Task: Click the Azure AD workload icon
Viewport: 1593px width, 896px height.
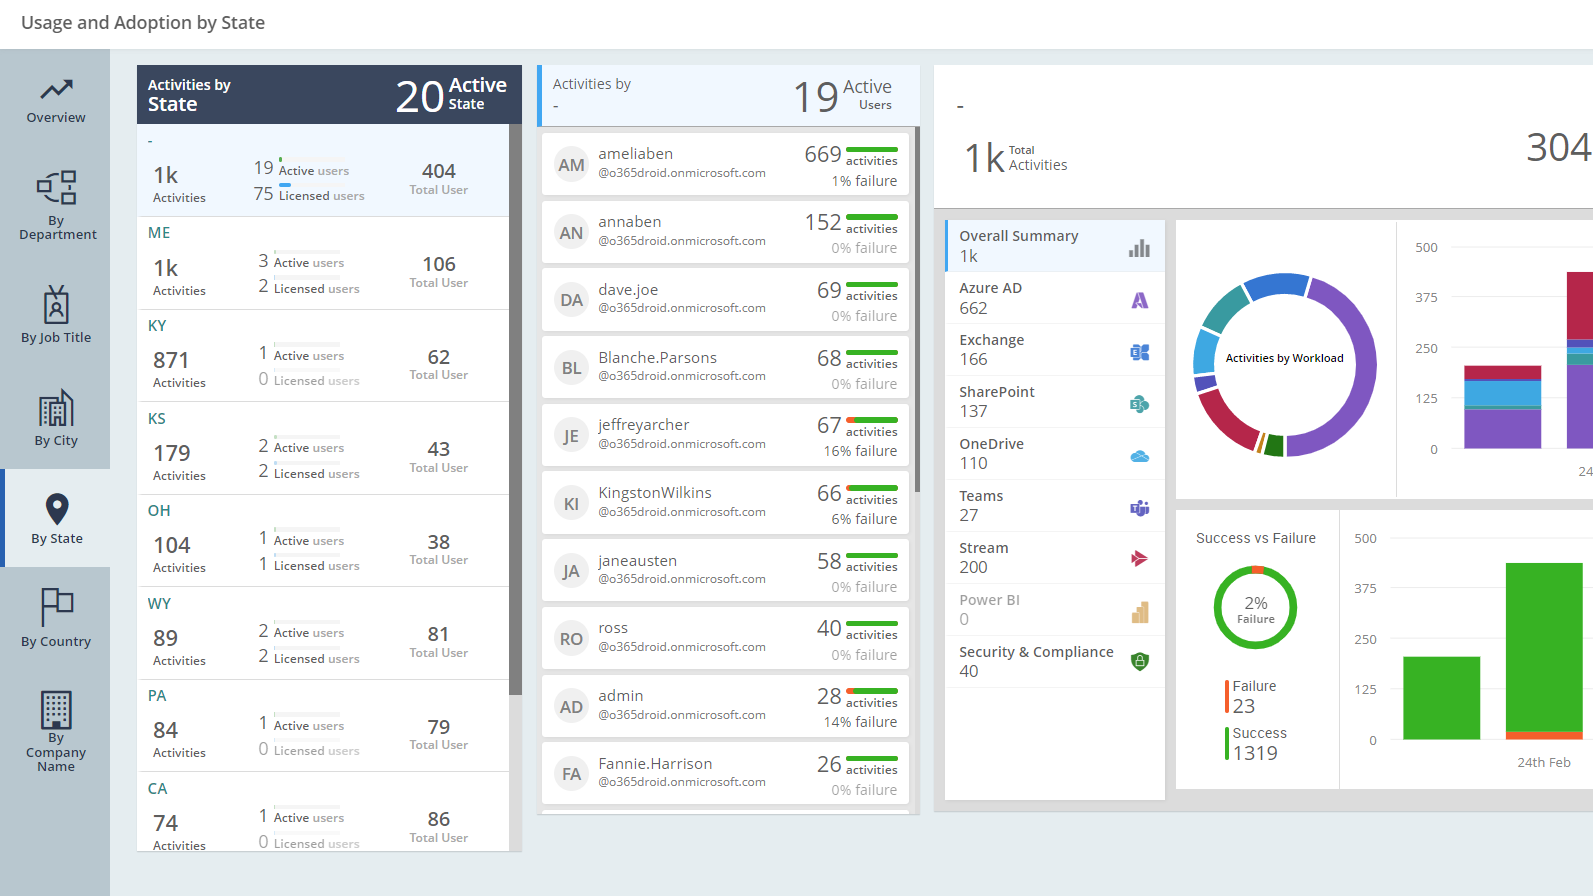Action: click(1139, 300)
